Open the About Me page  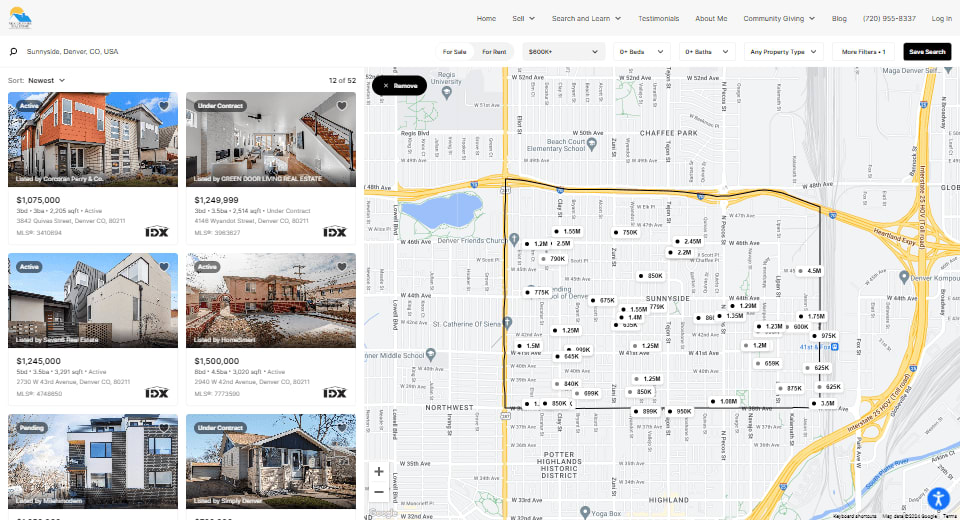click(x=711, y=18)
